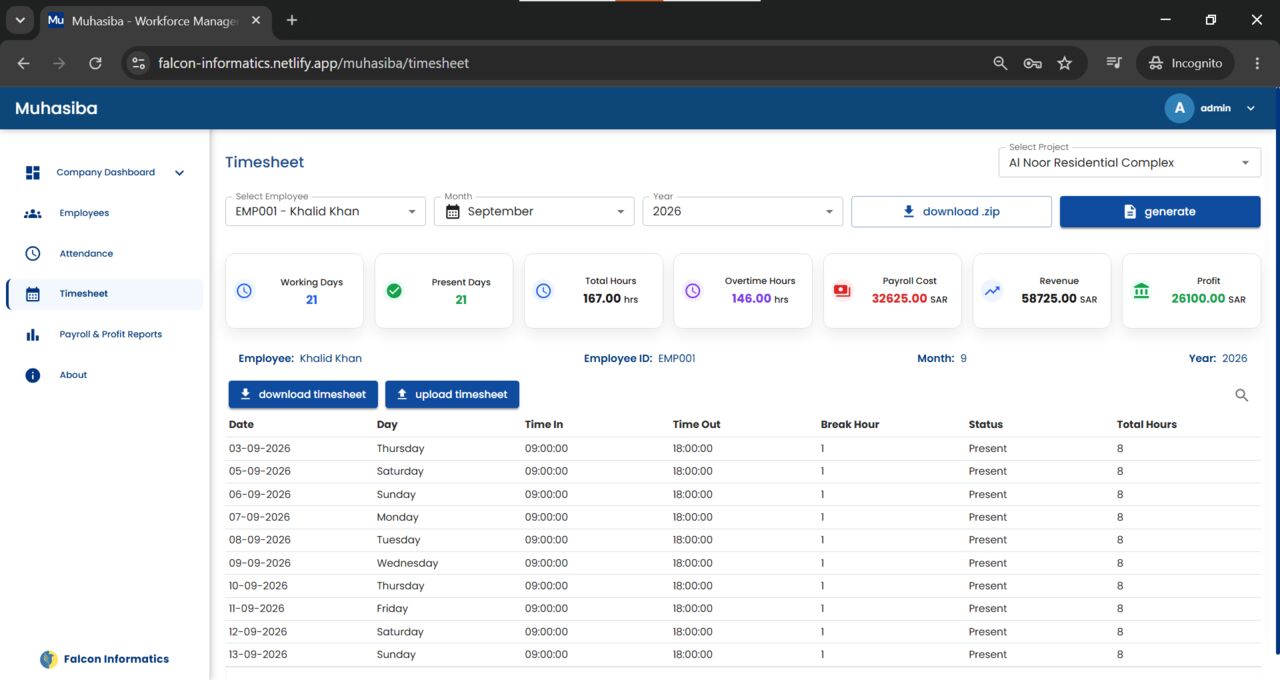Click the About info icon in sidebar

(33, 375)
